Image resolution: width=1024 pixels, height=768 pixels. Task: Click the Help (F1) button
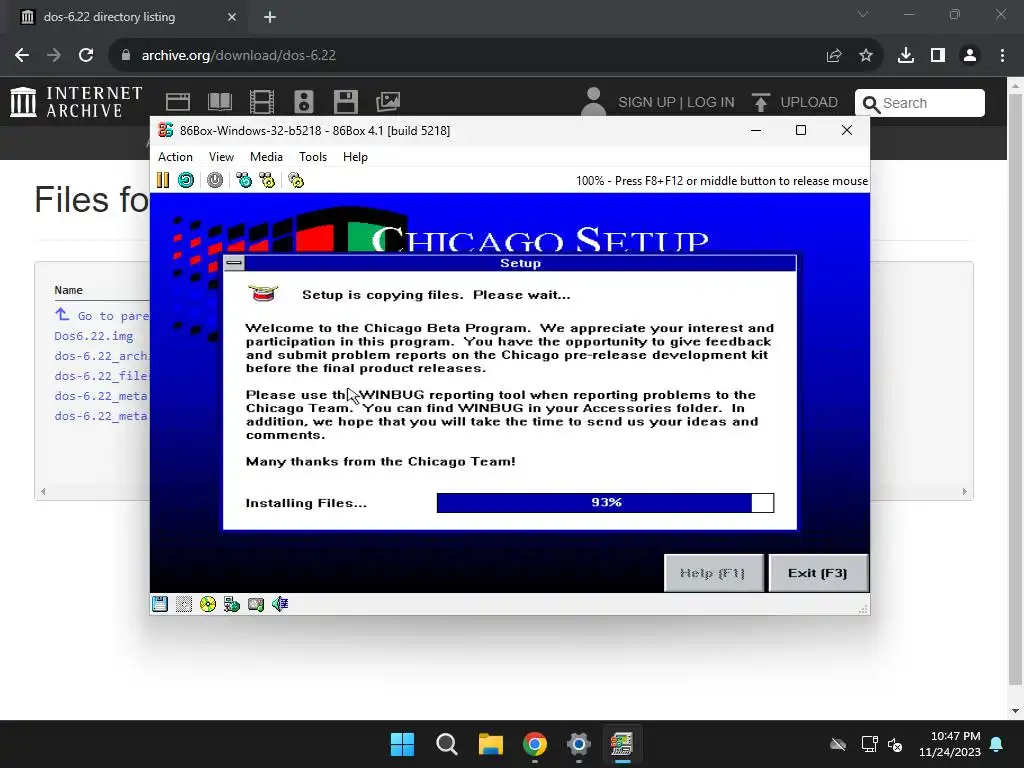713,573
